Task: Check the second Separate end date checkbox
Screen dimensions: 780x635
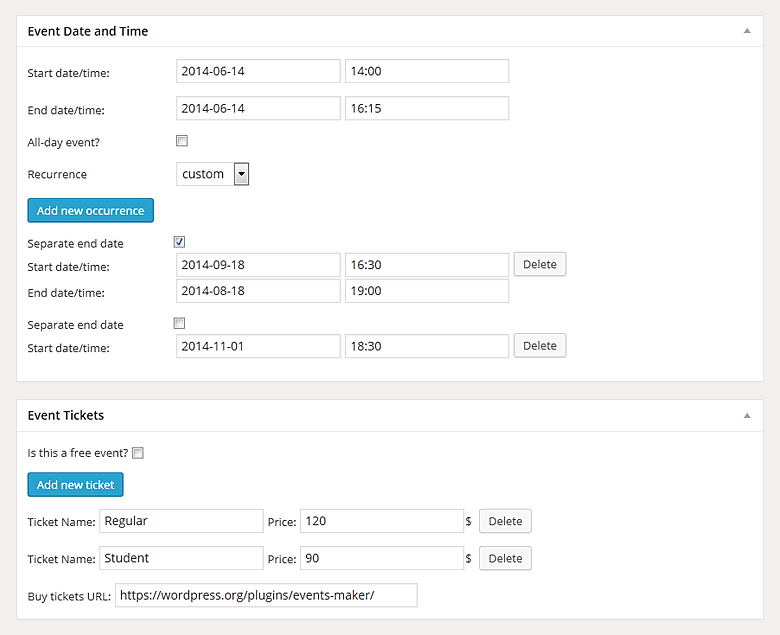Action: (180, 323)
